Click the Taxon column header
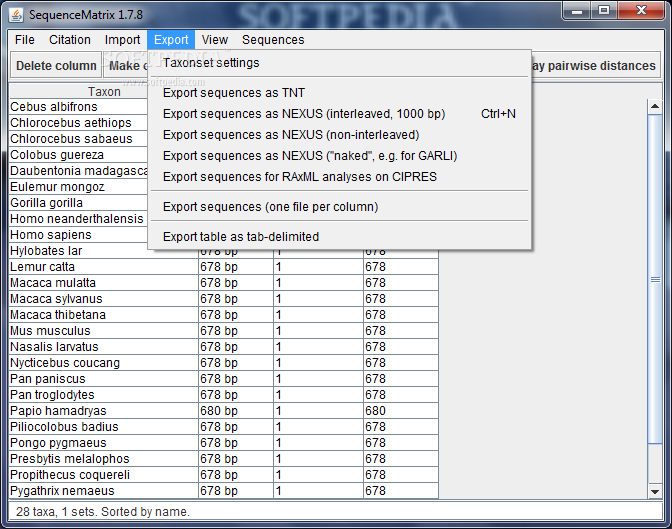The image size is (672, 529). coord(78,92)
